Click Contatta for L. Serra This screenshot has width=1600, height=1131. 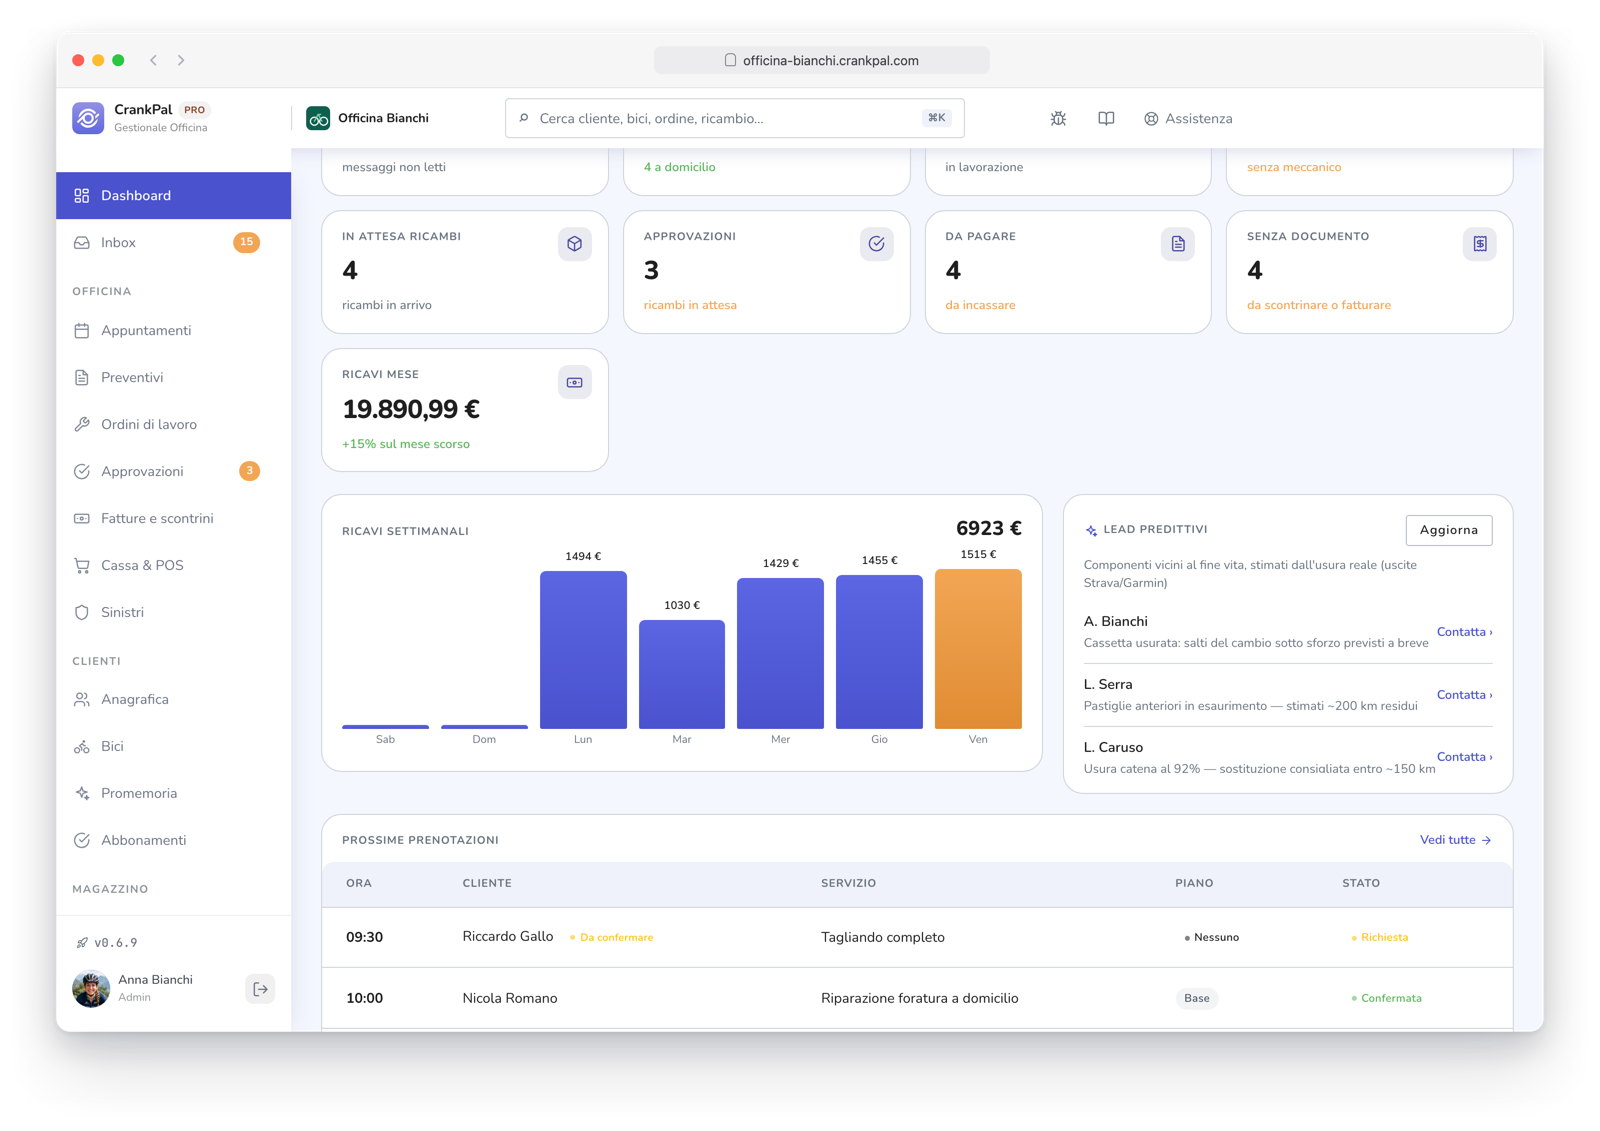coord(1464,695)
